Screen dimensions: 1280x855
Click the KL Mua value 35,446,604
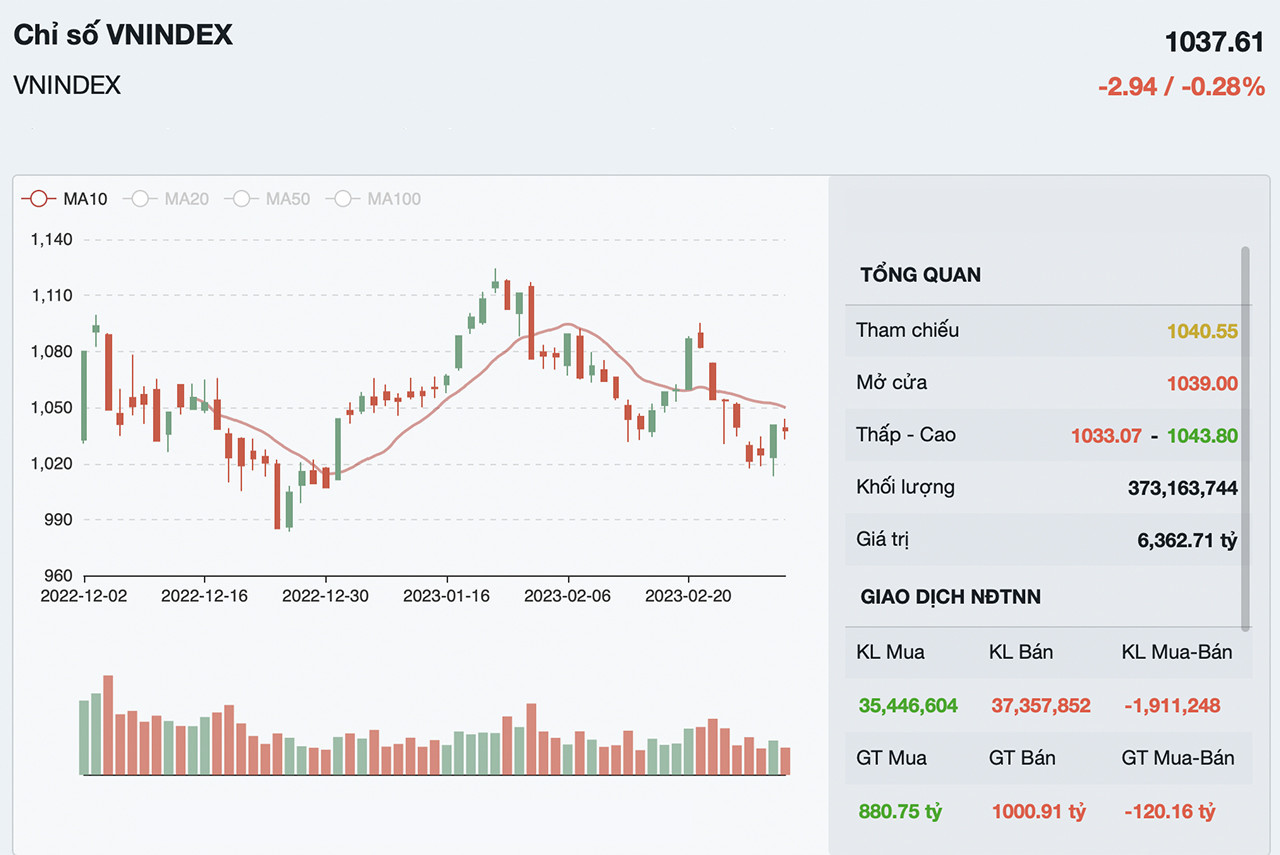[x=908, y=706]
